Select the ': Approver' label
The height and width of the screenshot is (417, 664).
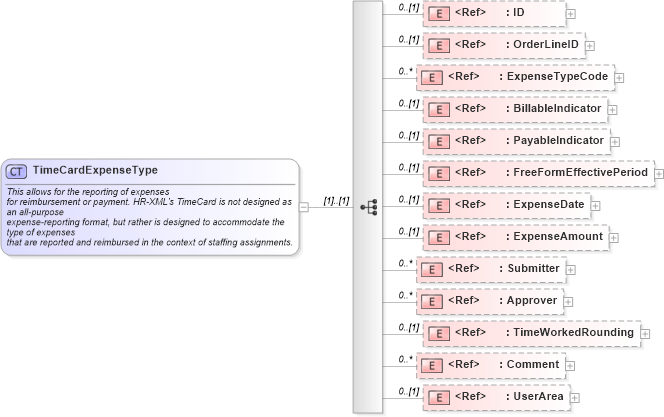(528, 300)
